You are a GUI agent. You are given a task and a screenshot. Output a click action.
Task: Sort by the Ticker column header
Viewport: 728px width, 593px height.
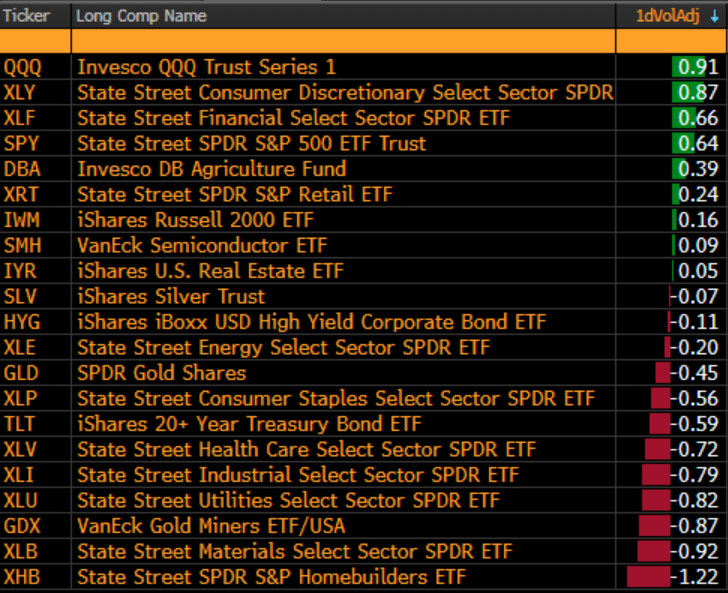[26, 16]
